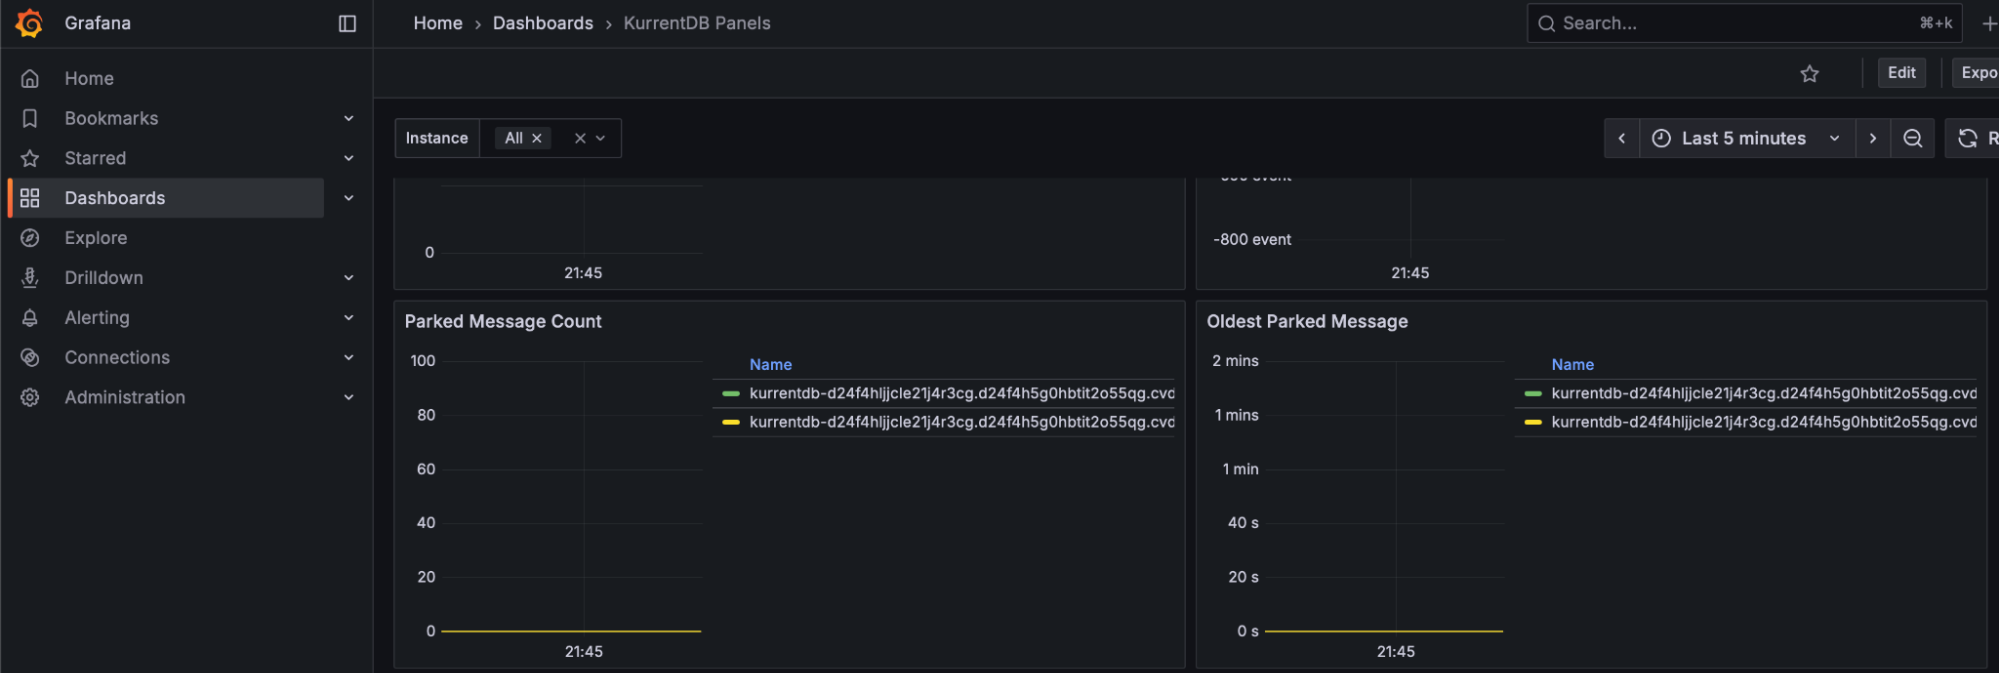Click the plus icon in top bar
The width and height of the screenshot is (1999, 674).
click(1988, 23)
